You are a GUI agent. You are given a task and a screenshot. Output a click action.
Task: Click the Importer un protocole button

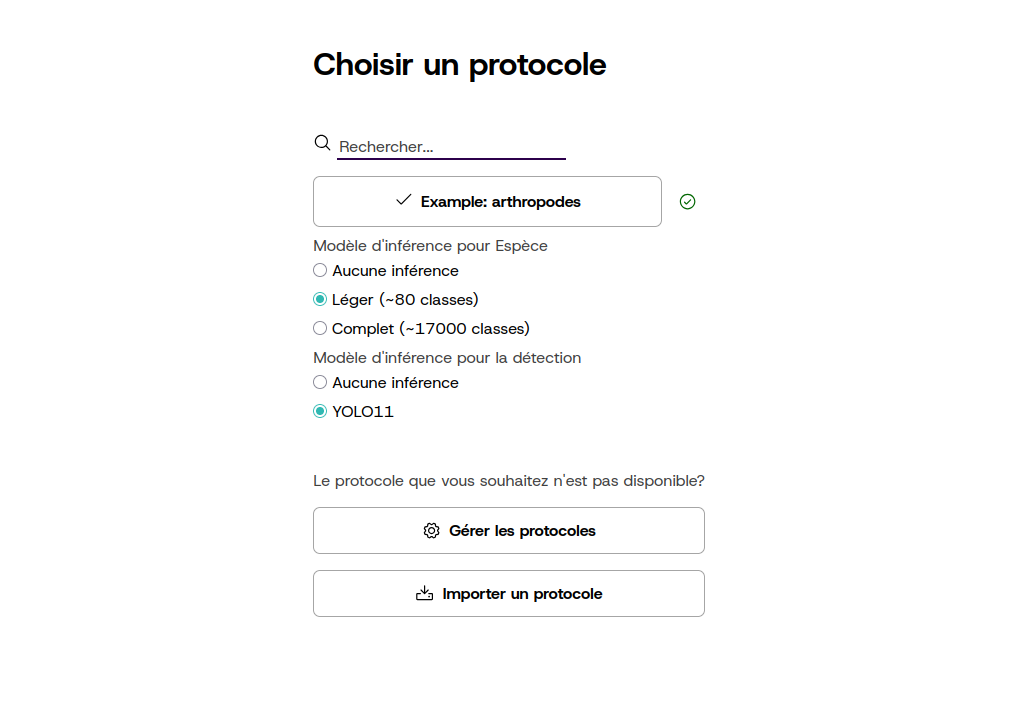point(509,594)
